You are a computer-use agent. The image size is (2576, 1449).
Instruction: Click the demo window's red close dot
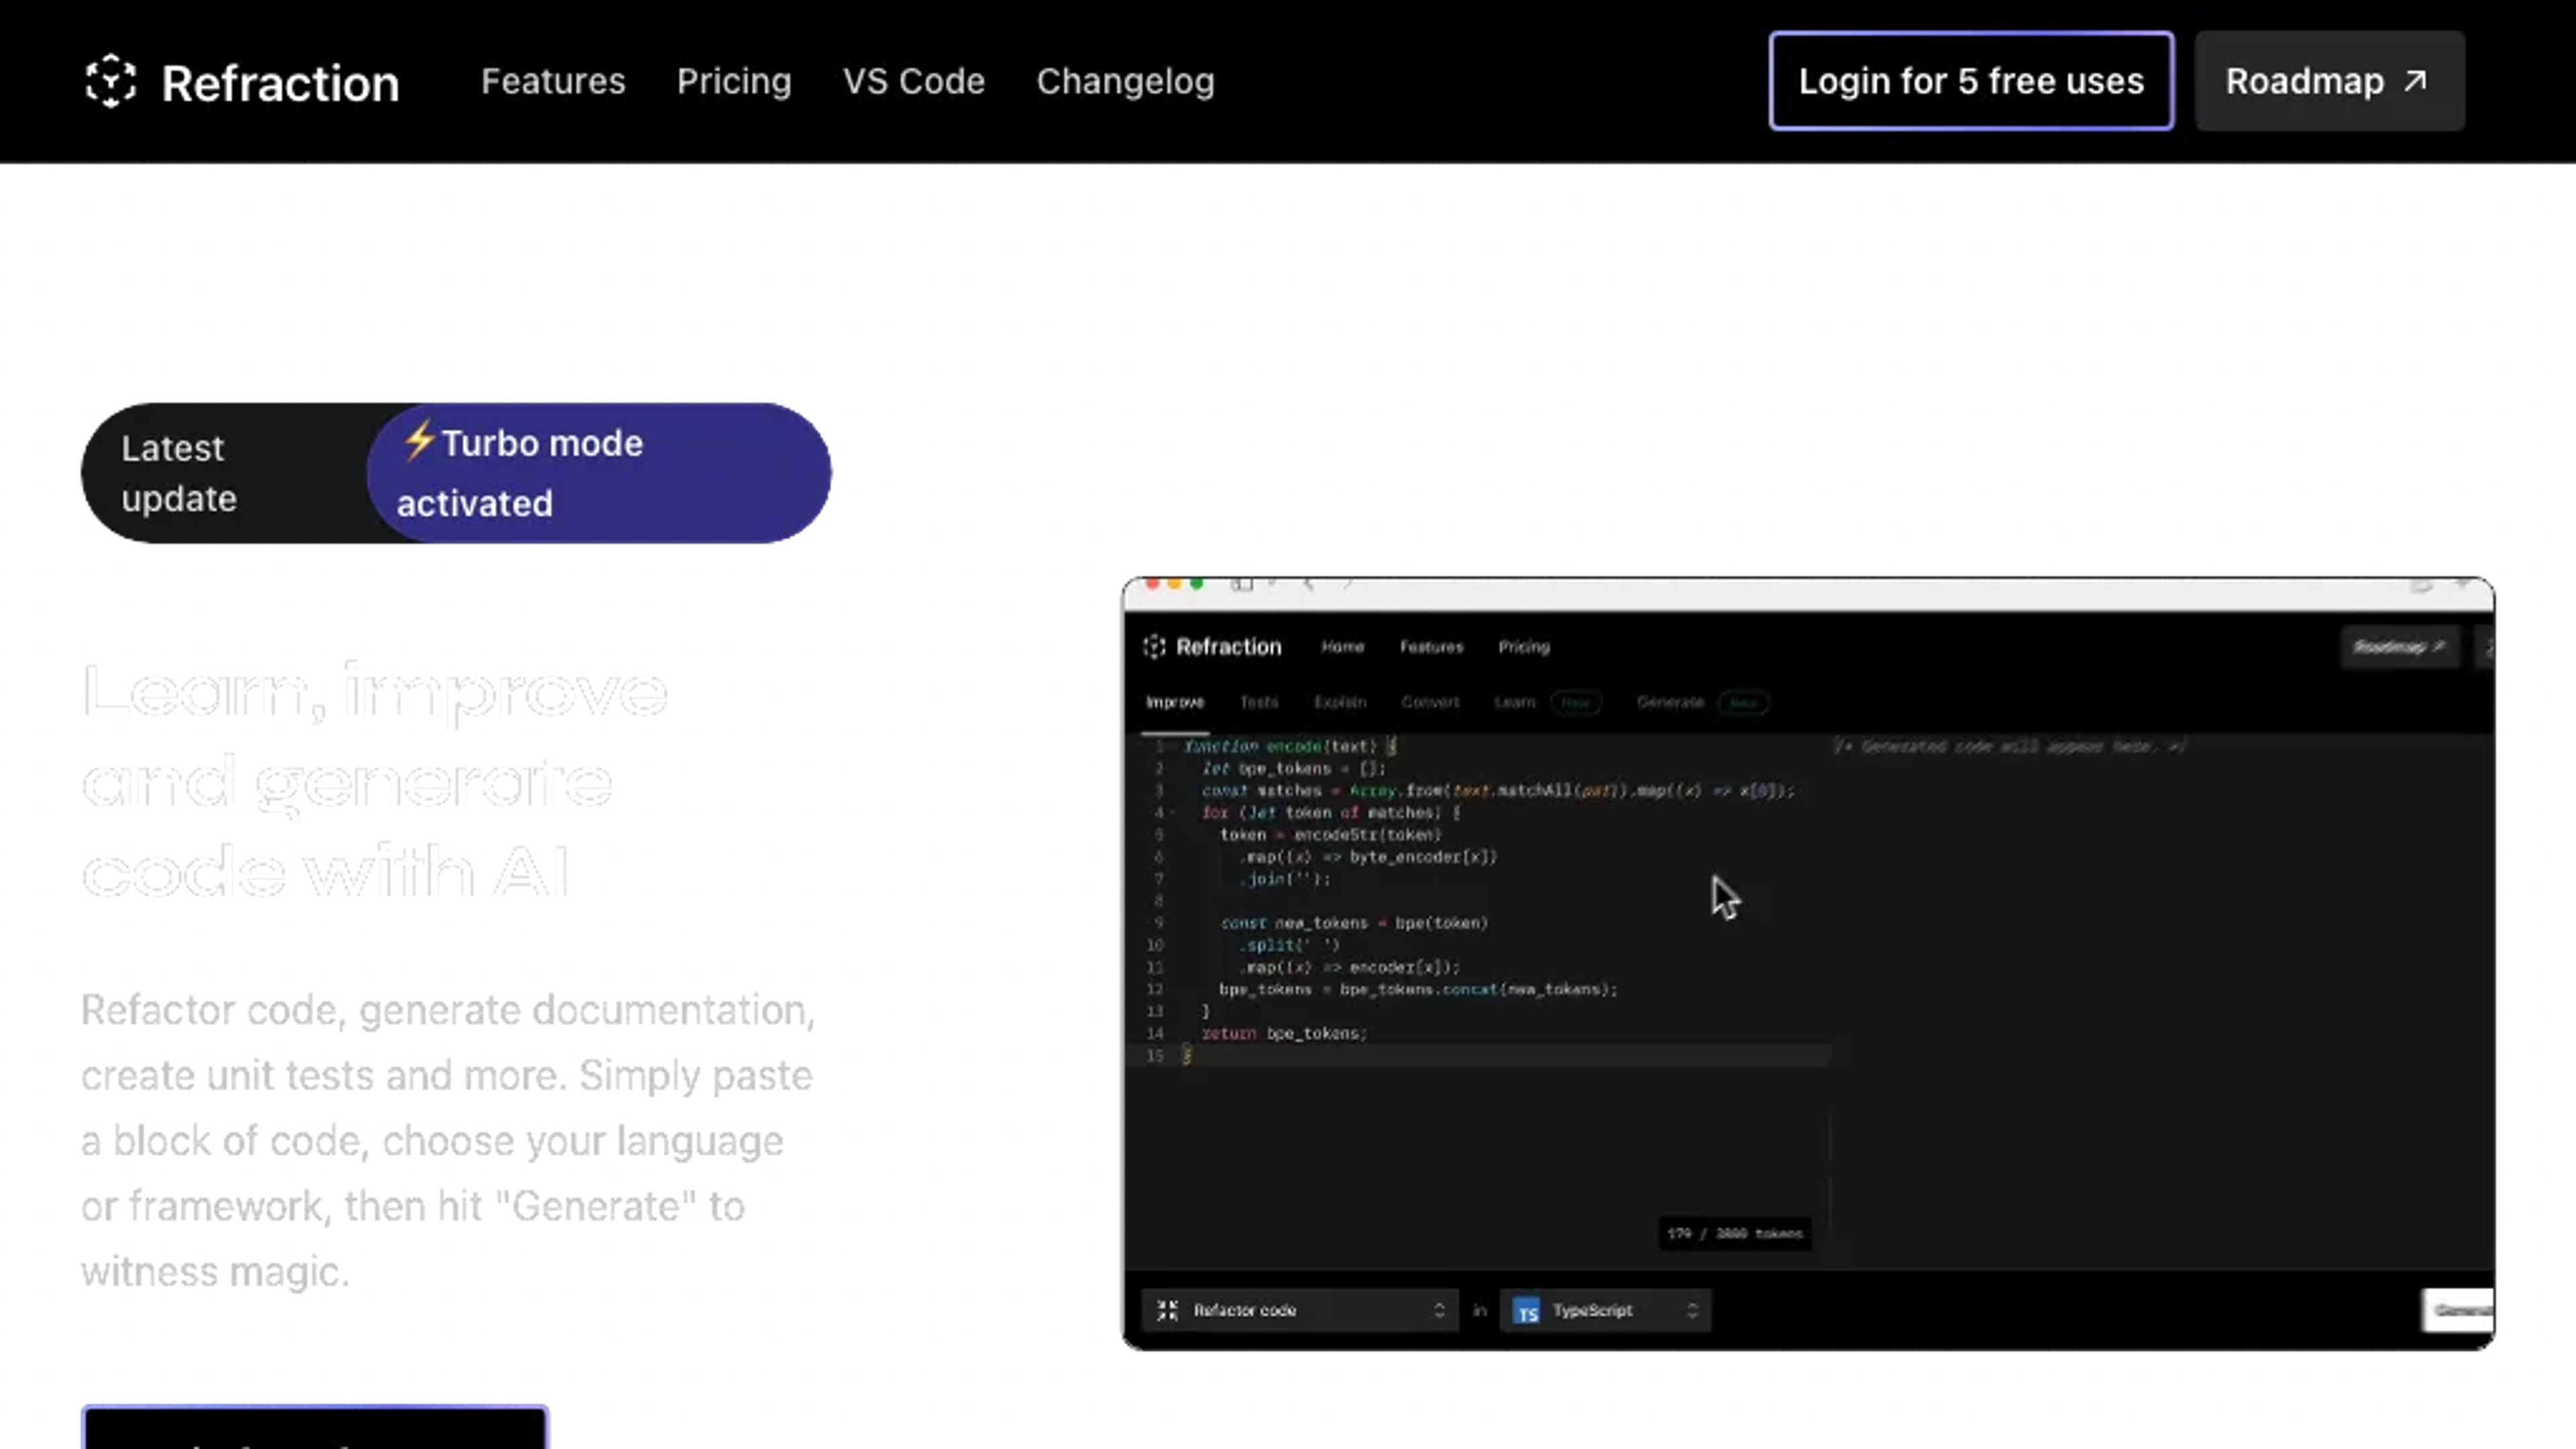[1152, 584]
